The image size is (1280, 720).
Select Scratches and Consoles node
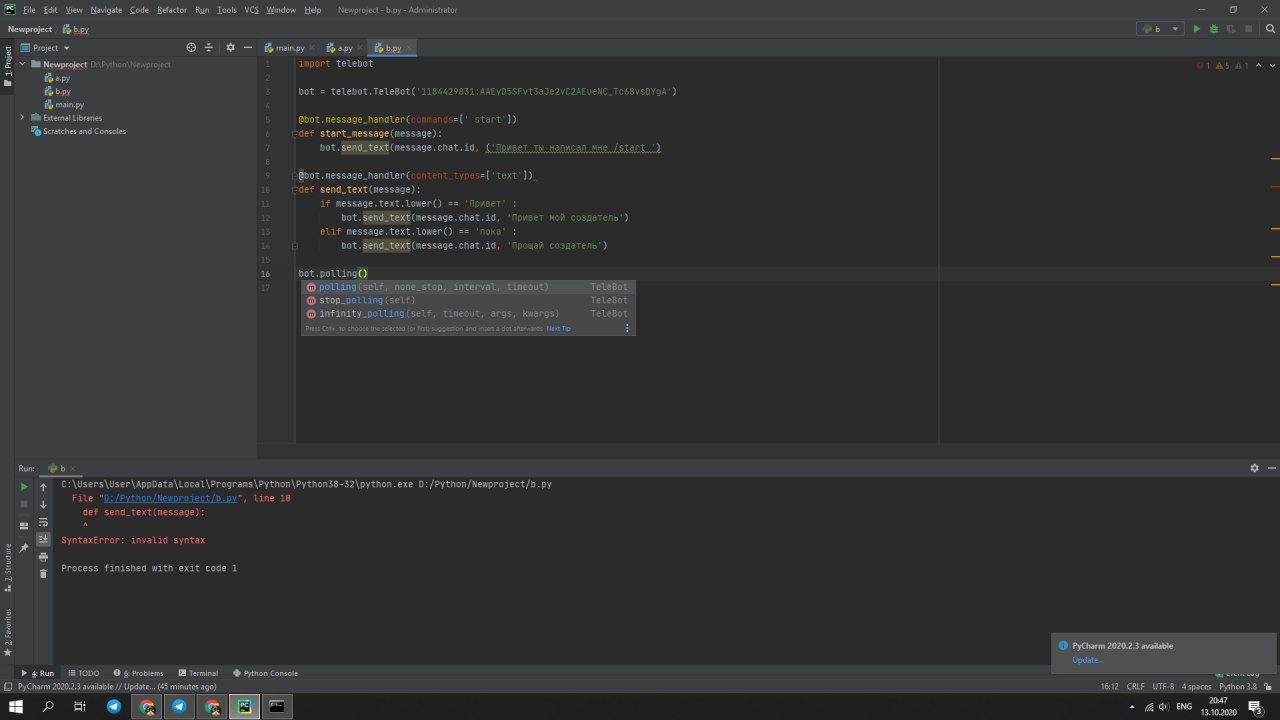(84, 131)
